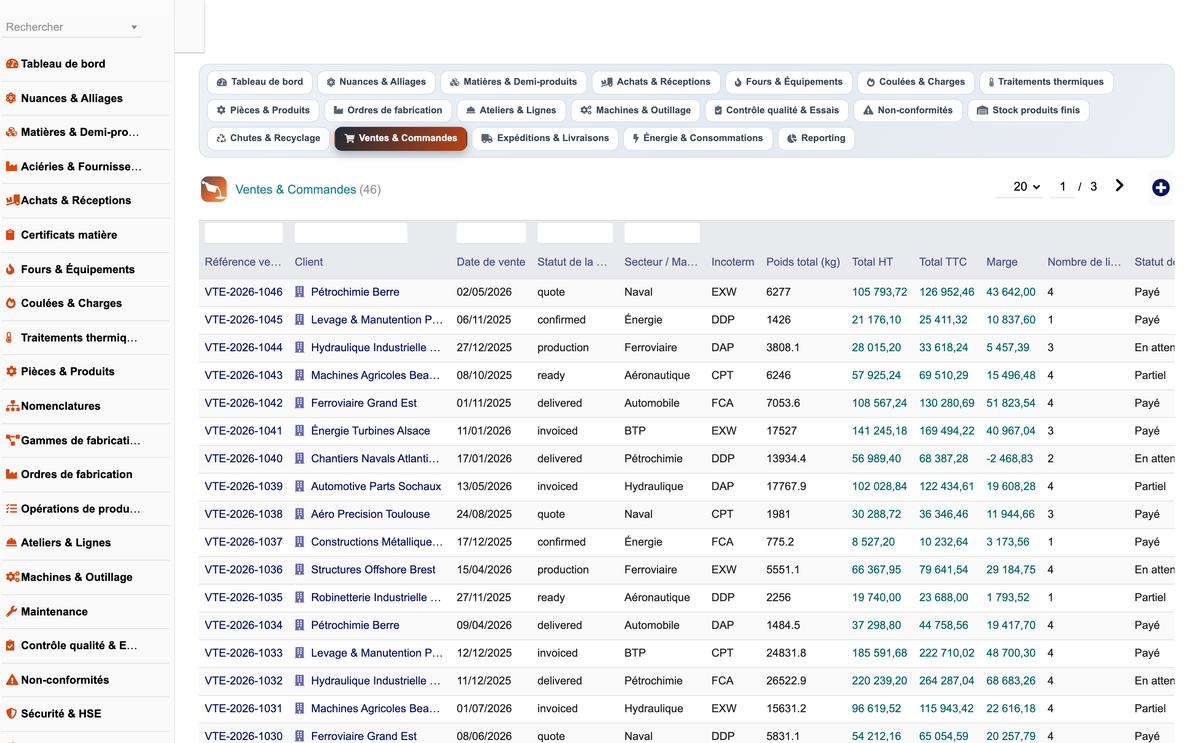Open Achats & Réceptions in the sidebar

click(76, 200)
